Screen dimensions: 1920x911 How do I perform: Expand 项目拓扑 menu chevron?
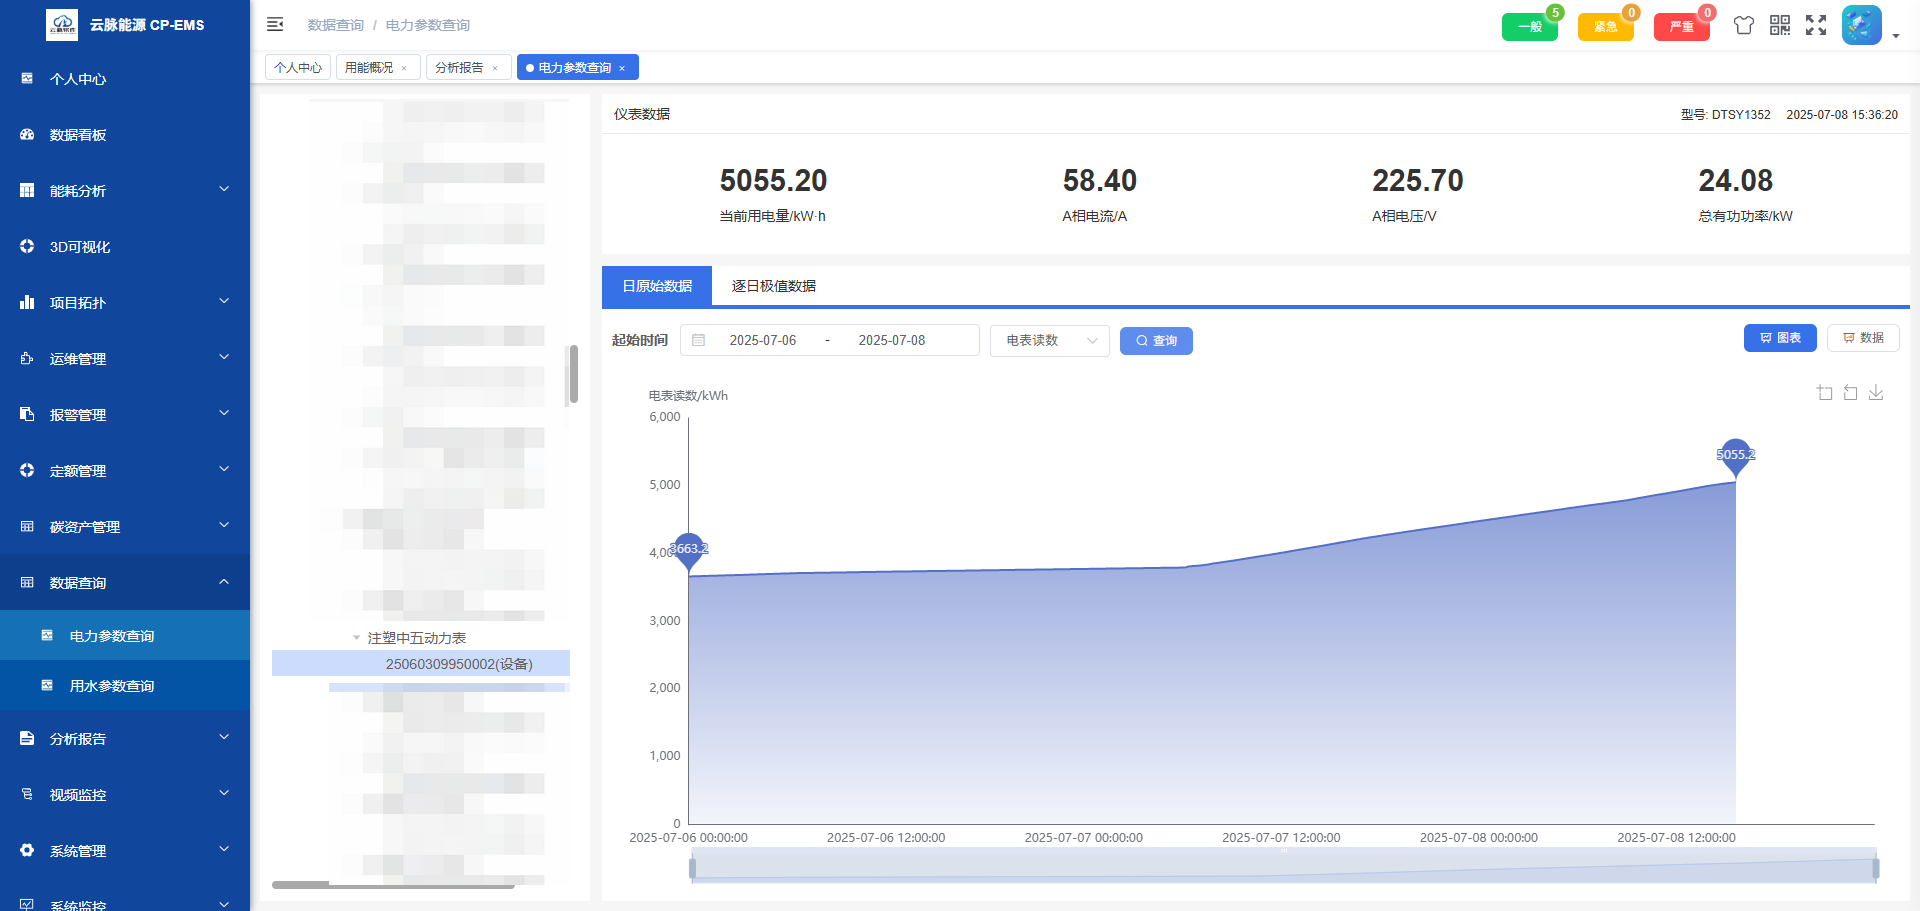pyautogui.click(x=224, y=301)
